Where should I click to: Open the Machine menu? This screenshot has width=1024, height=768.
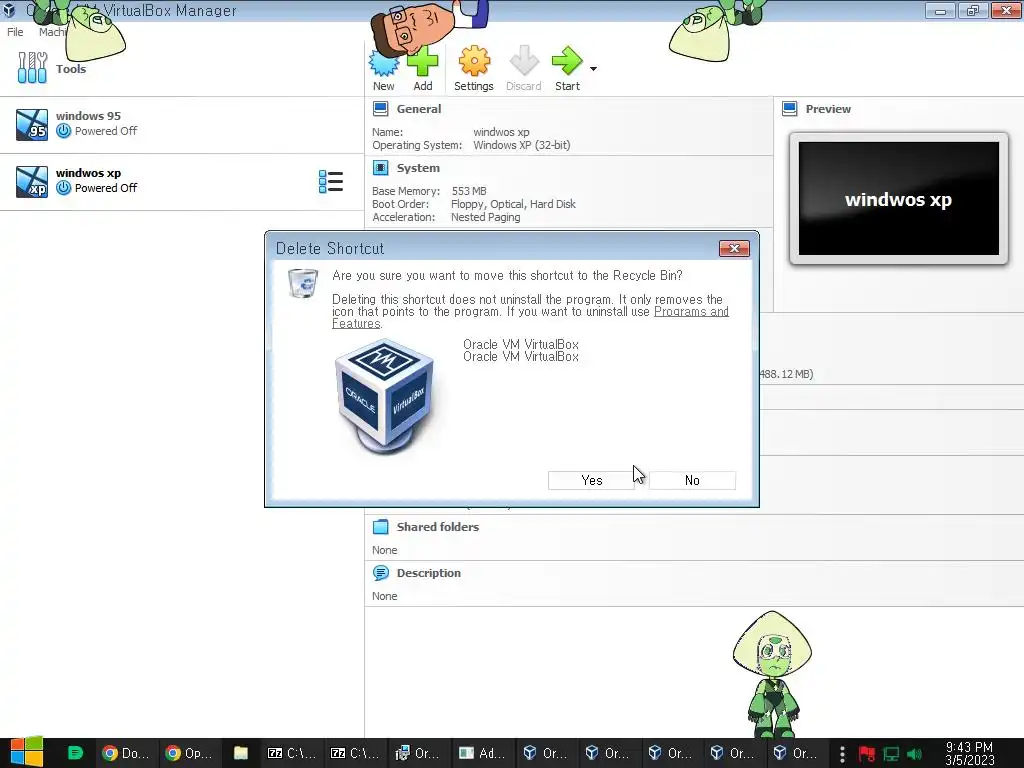pyautogui.click(x=52, y=32)
